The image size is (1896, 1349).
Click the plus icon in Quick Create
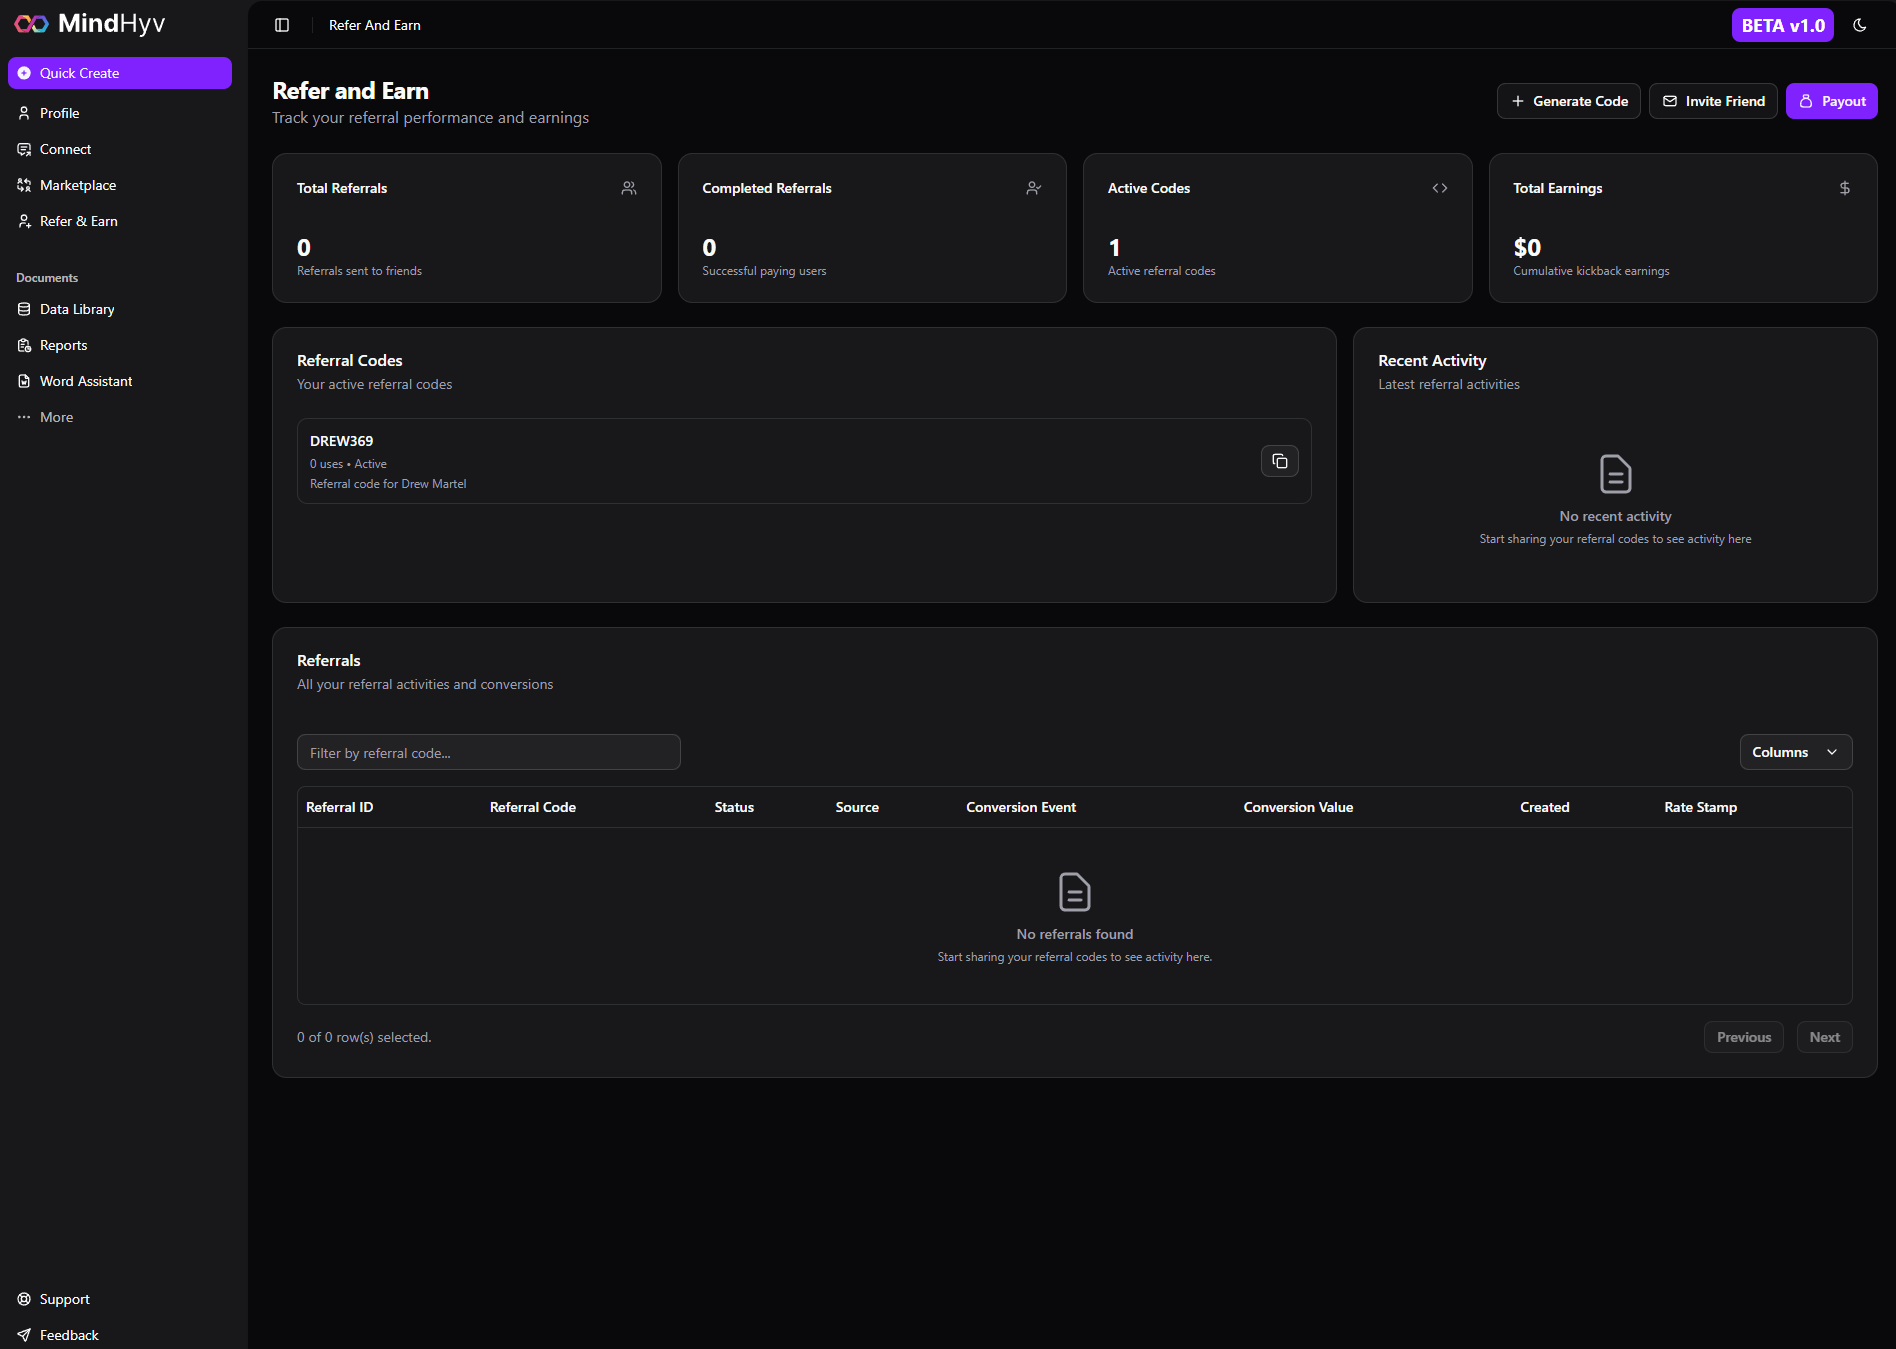[x=24, y=73]
